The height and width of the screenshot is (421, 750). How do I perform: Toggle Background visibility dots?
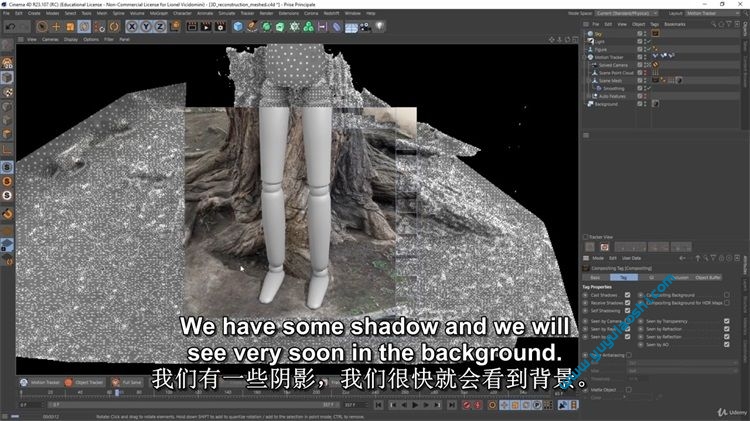pos(645,104)
